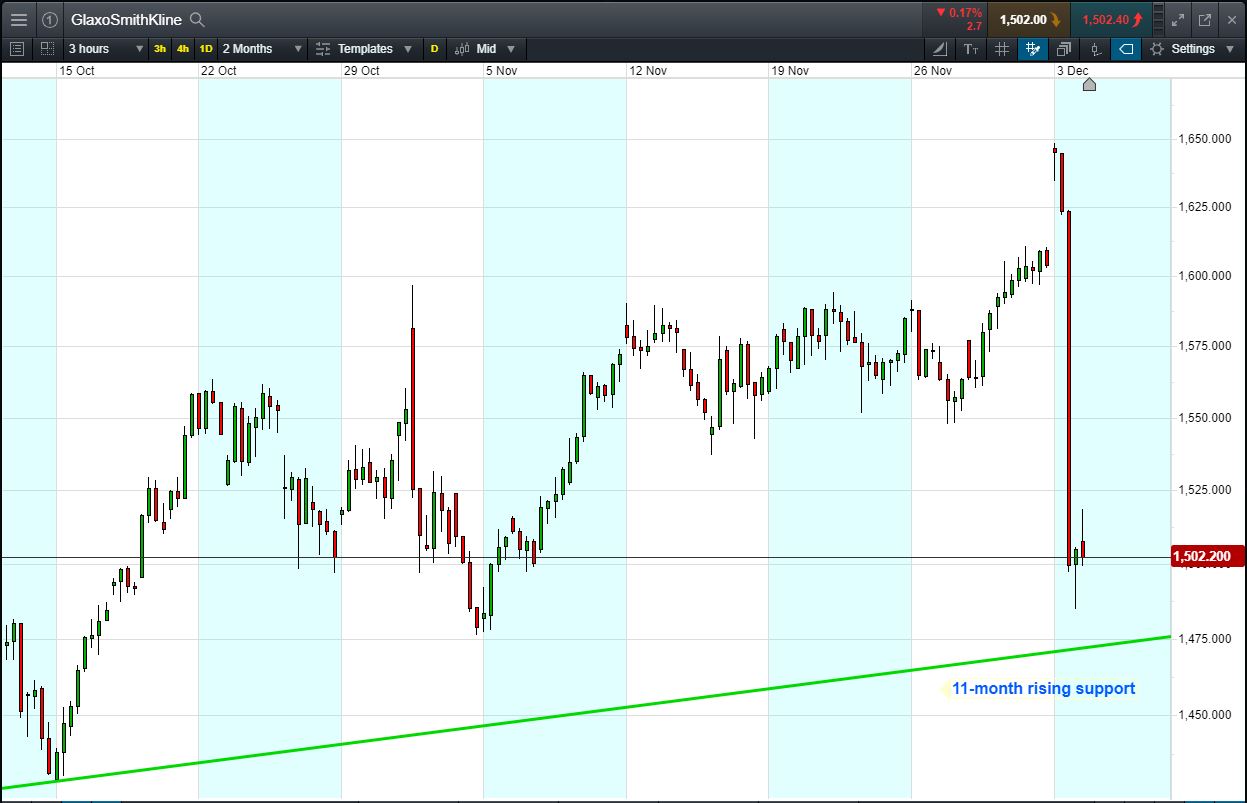Select the text annotation tool
This screenshot has width=1247, height=803.
pyautogui.click(x=971, y=48)
